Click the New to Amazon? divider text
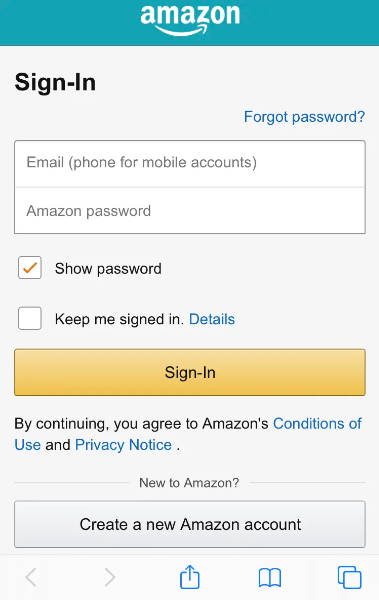Screen dimensions: 379x600 (x=189, y=483)
